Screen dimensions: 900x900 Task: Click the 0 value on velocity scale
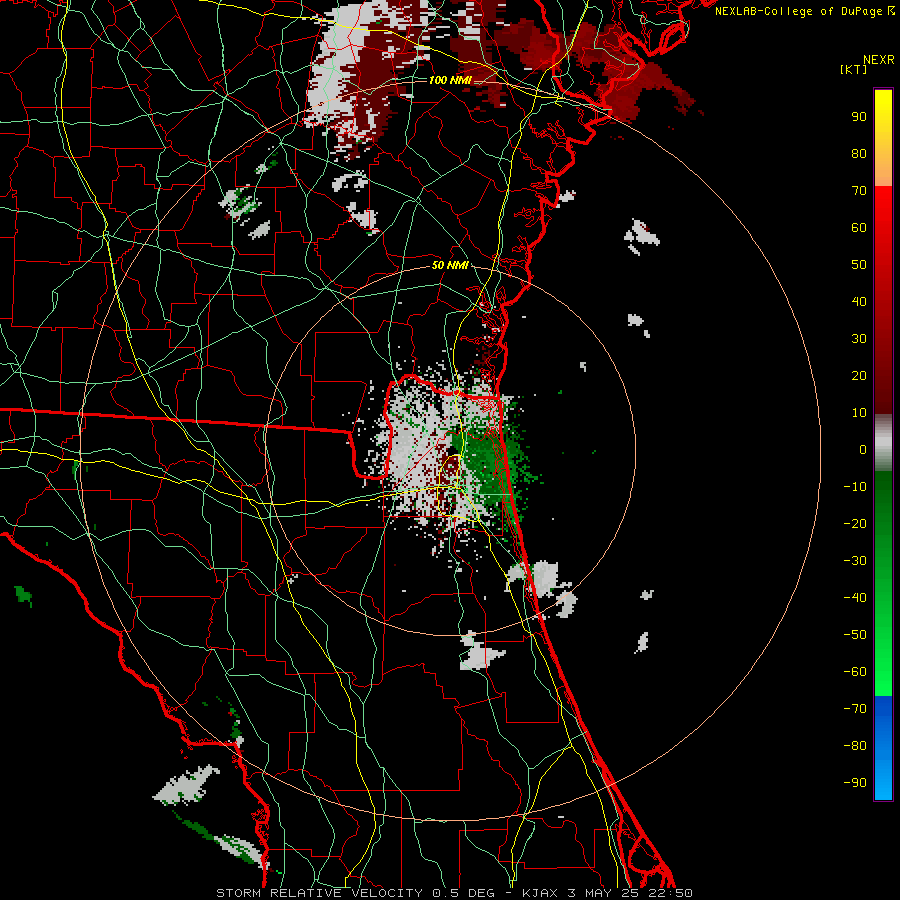coord(863,450)
